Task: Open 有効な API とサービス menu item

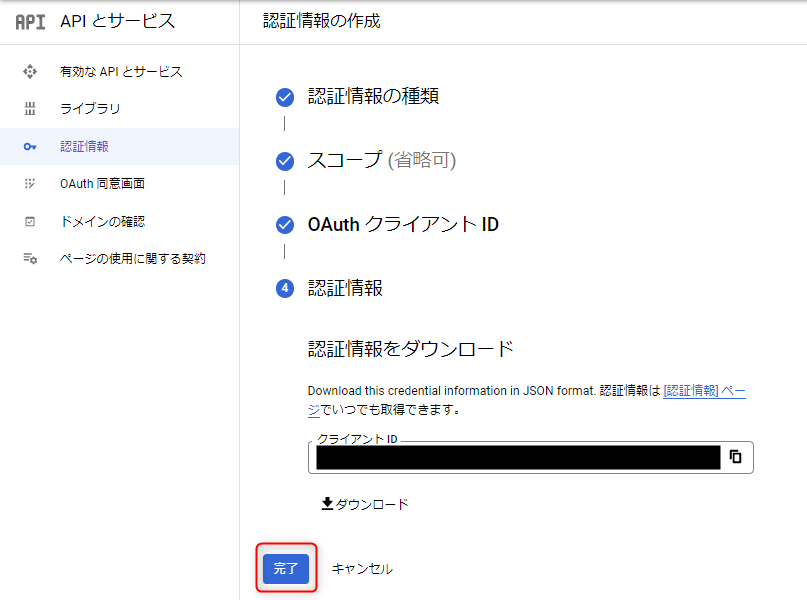Action: point(121,72)
